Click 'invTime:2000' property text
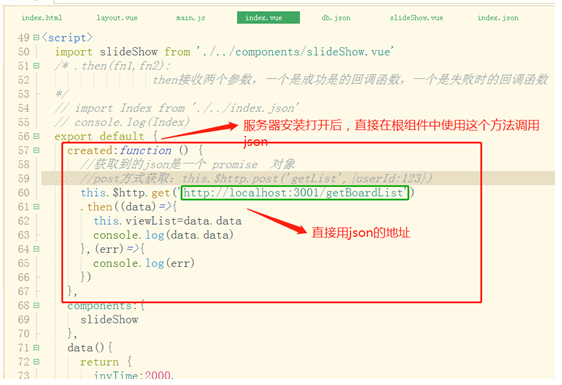Image resolution: width=562 pixels, height=385 pixels. click(132, 375)
